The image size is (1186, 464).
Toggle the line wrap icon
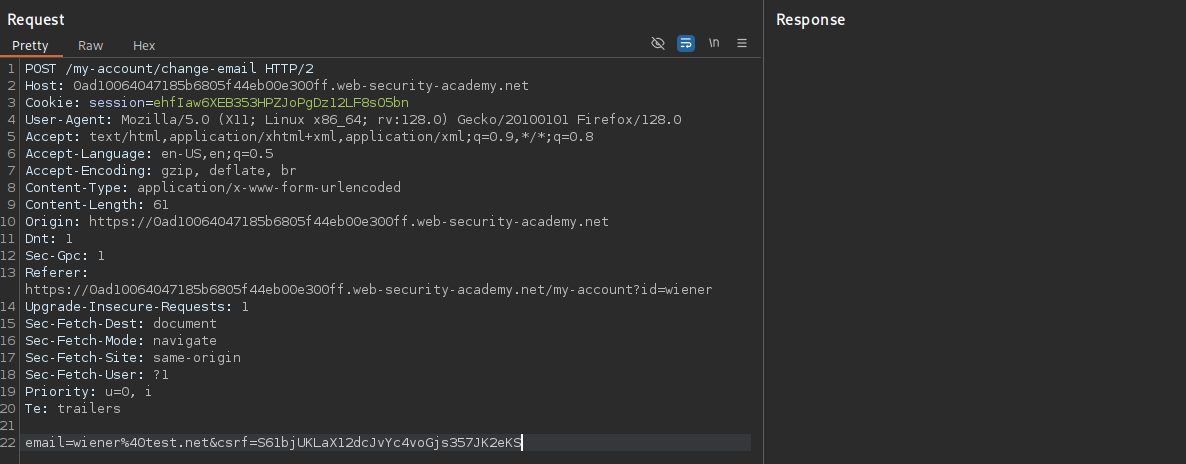click(686, 44)
